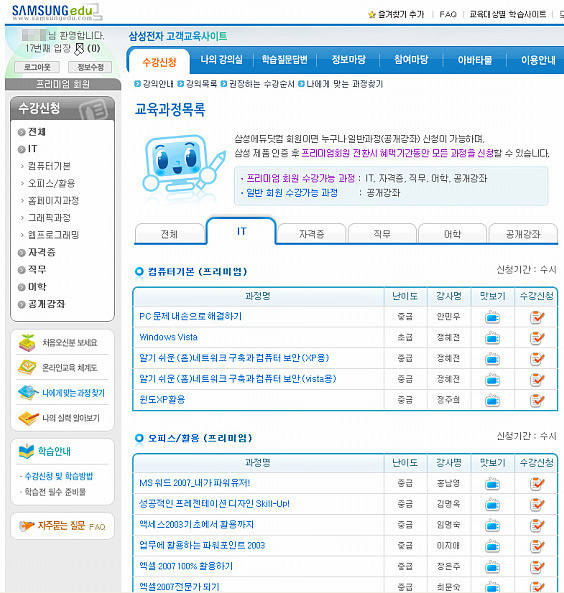This screenshot has height=593, width=564.
Task: Click the enroll icon for 엑셀 2007 100% 활용하기
Action: coord(537,567)
